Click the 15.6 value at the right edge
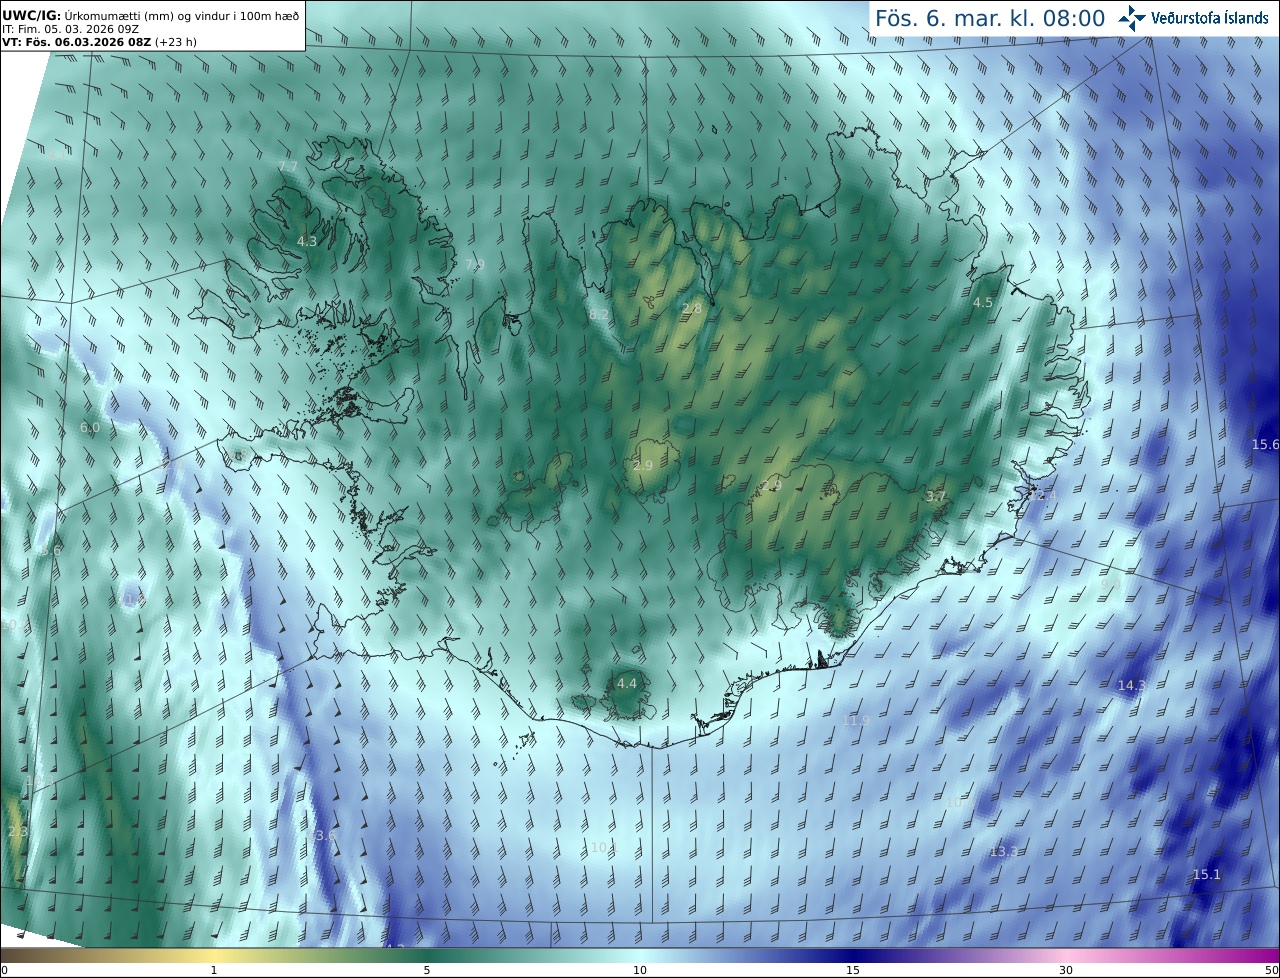This screenshot has height=978, width=1280. pos(1266,444)
